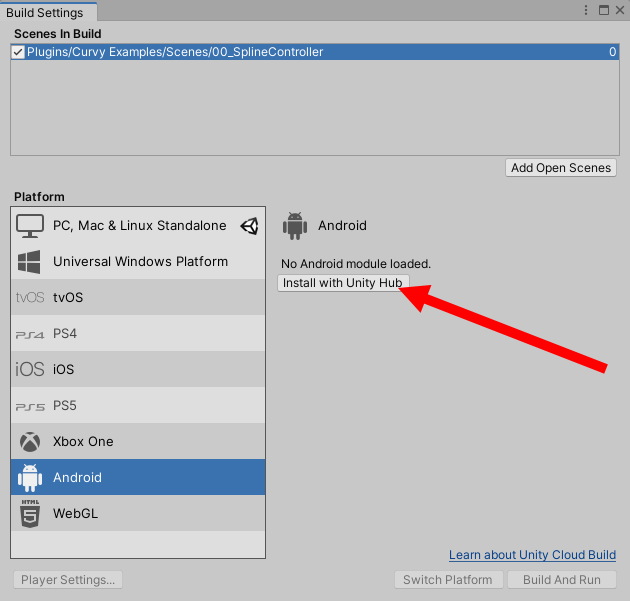Viewport: 630px width, 601px height.
Task: Click the PC, Mac & Linux monitor icon
Action: 30,226
